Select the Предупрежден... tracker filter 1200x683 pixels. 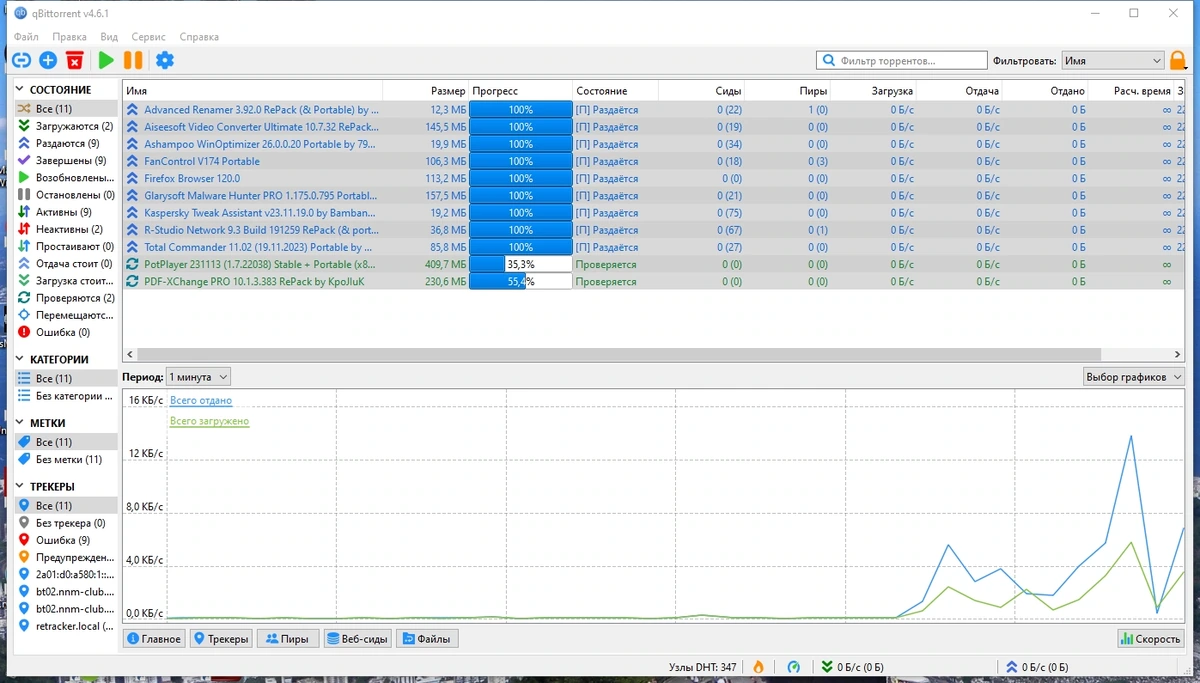pos(66,557)
